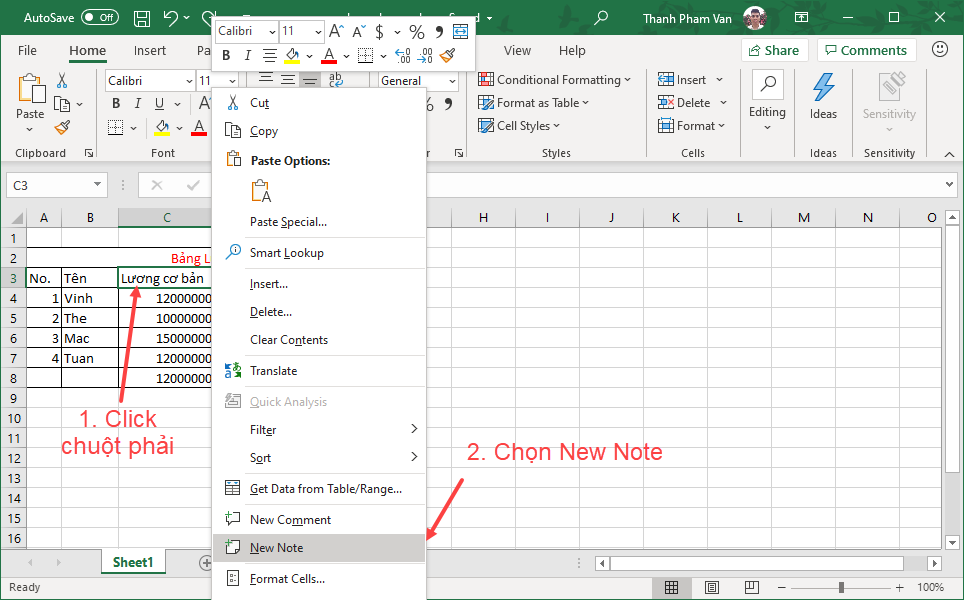Choose Clear Contents from the context menu

pyautogui.click(x=319, y=340)
